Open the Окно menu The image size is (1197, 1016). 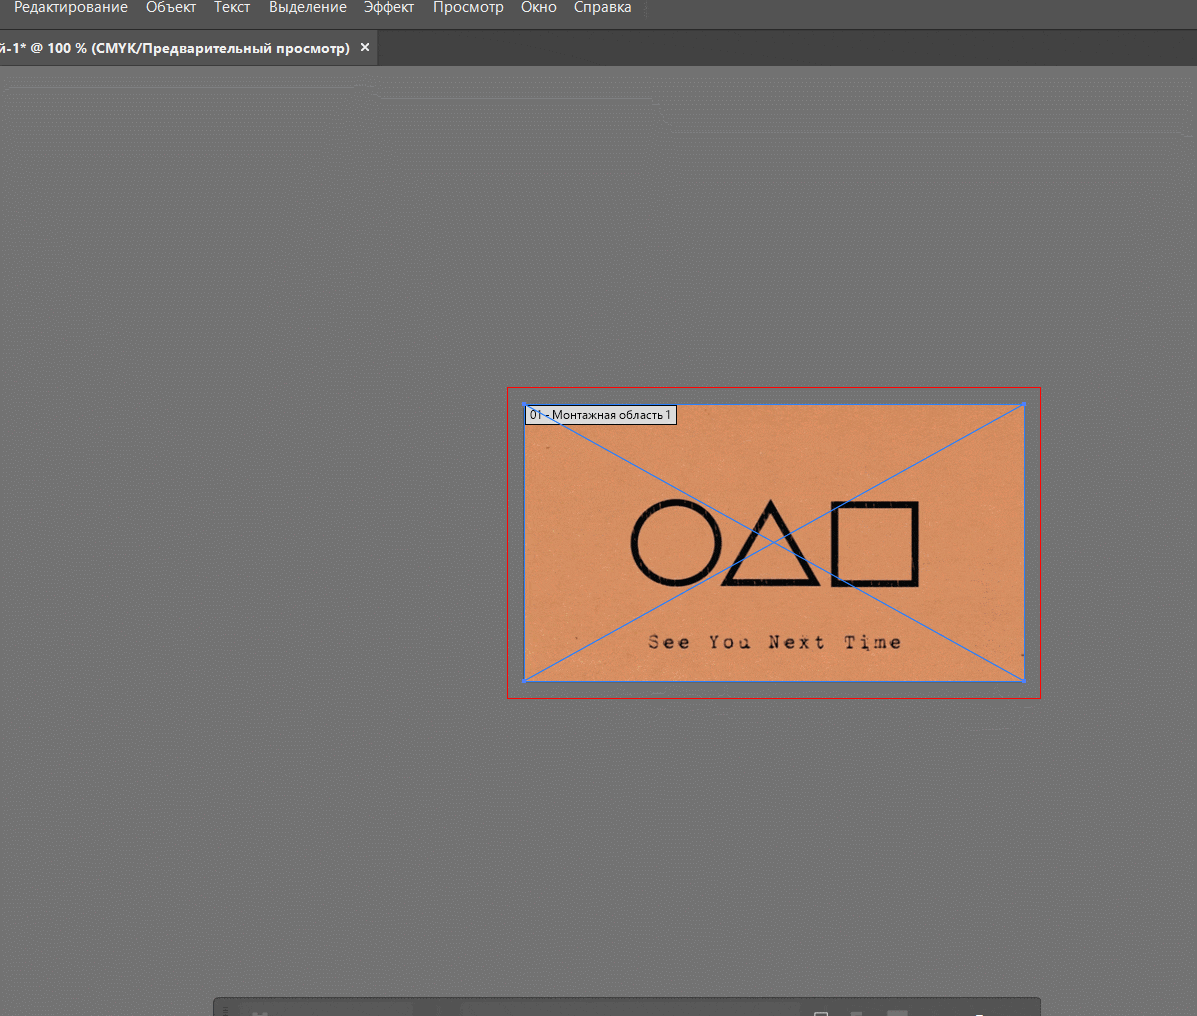pyautogui.click(x=538, y=8)
